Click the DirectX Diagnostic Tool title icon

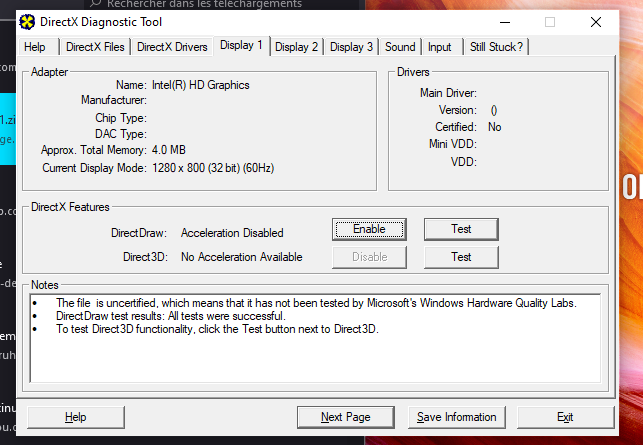(x=27, y=22)
